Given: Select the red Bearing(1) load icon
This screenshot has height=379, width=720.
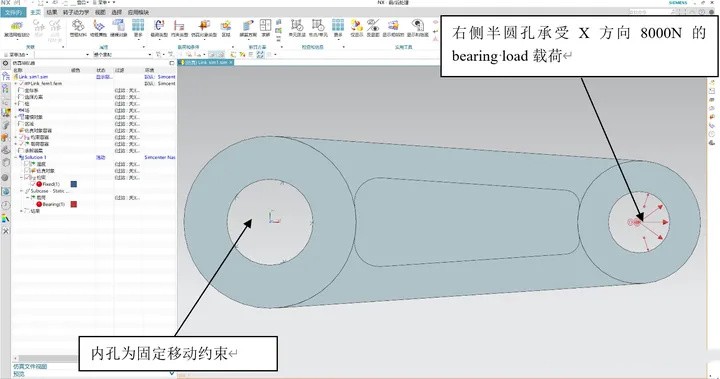Looking at the screenshot, I should pyautogui.click(x=39, y=204).
